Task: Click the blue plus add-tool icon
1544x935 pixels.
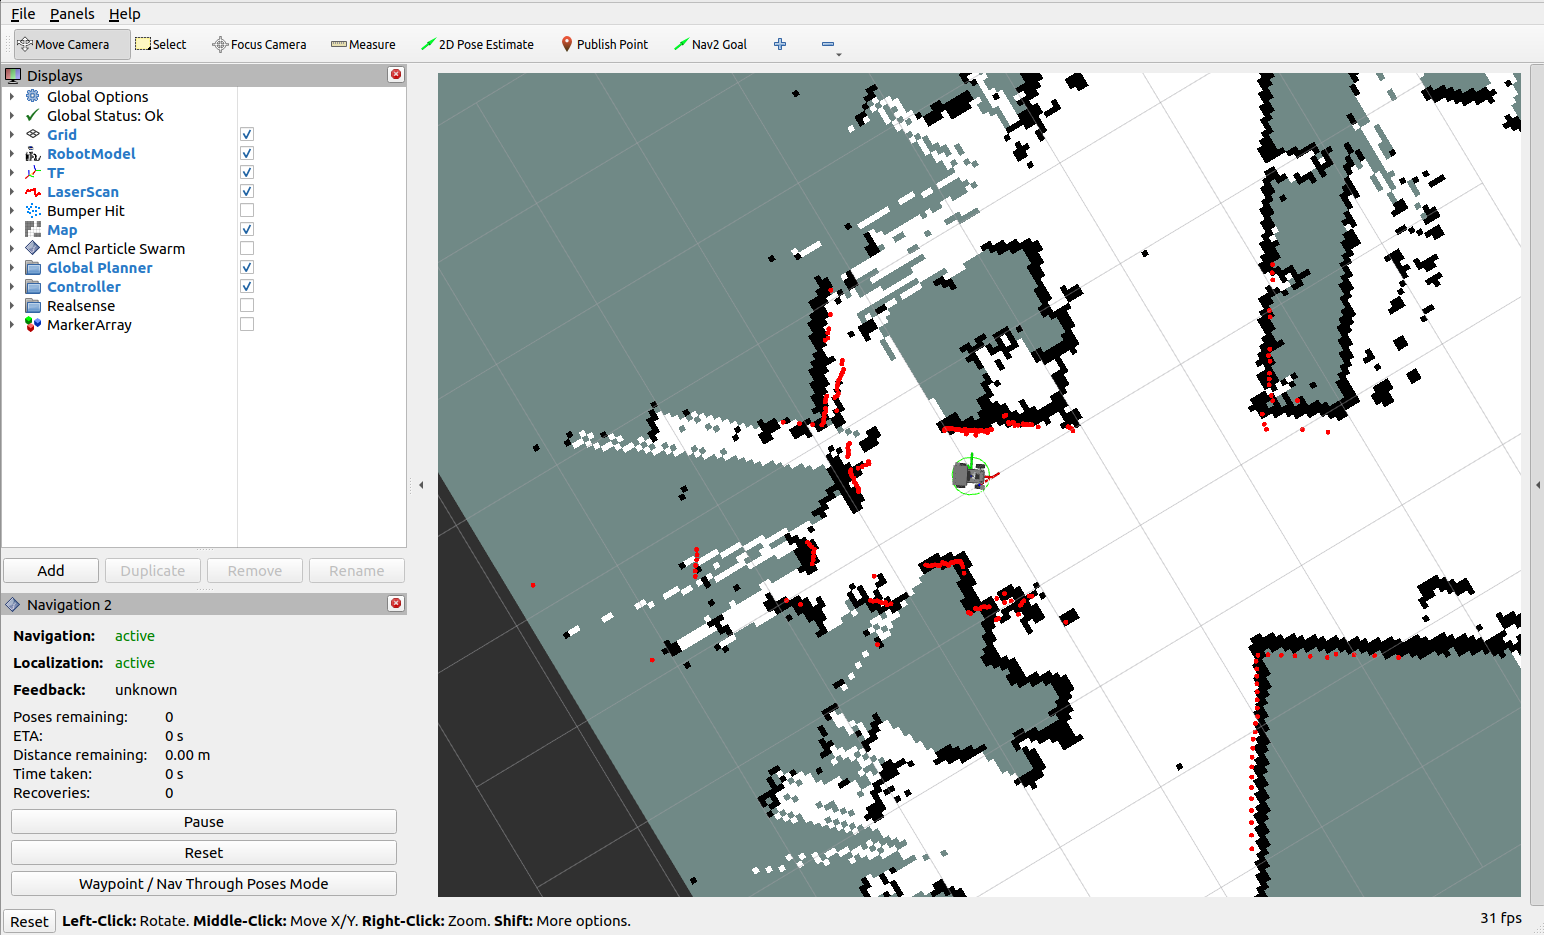Action: 780,44
